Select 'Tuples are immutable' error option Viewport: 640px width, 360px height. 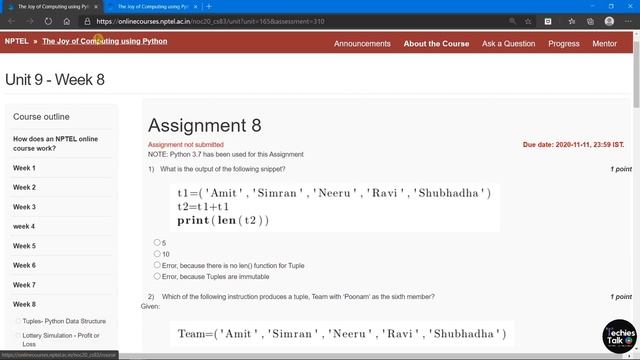pos(157,276)
